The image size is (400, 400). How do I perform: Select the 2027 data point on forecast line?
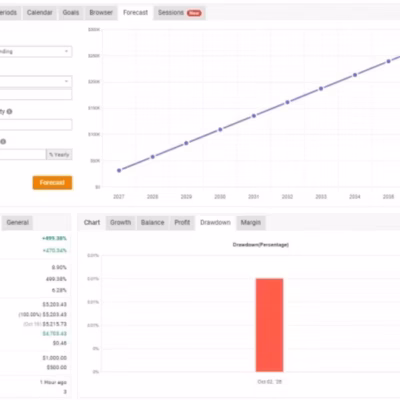click(119, 170)
